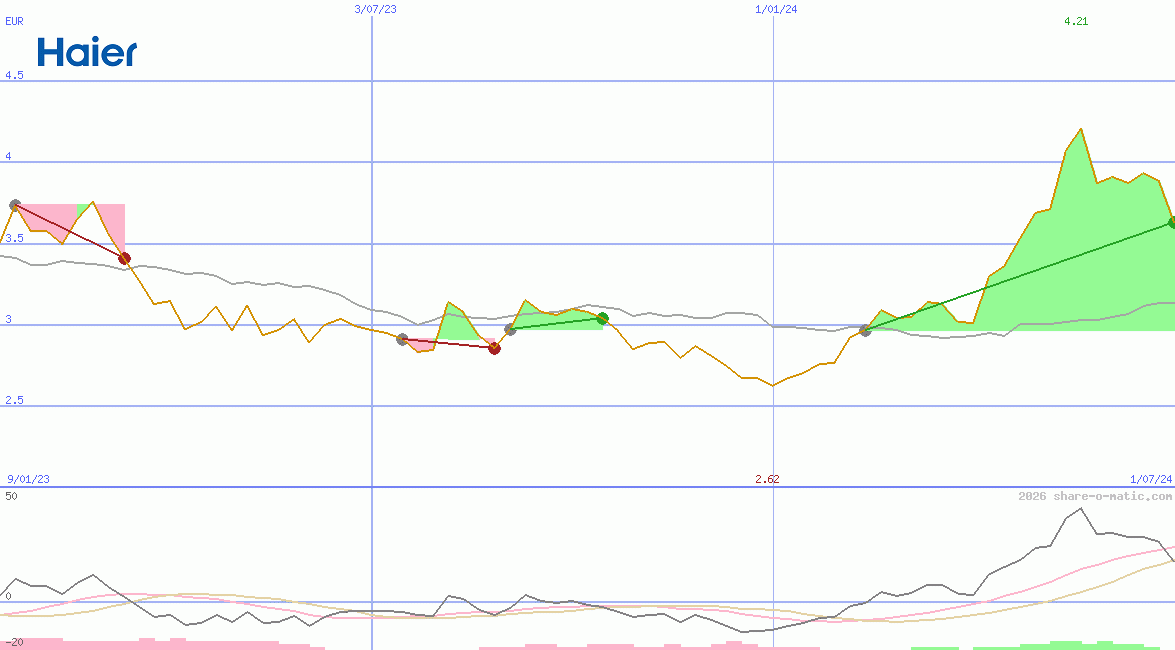This screenshot has width=1175, height=650.
Task: Click the 2.62 low price label
Action: pyautogui.click(x=767, y=479)
